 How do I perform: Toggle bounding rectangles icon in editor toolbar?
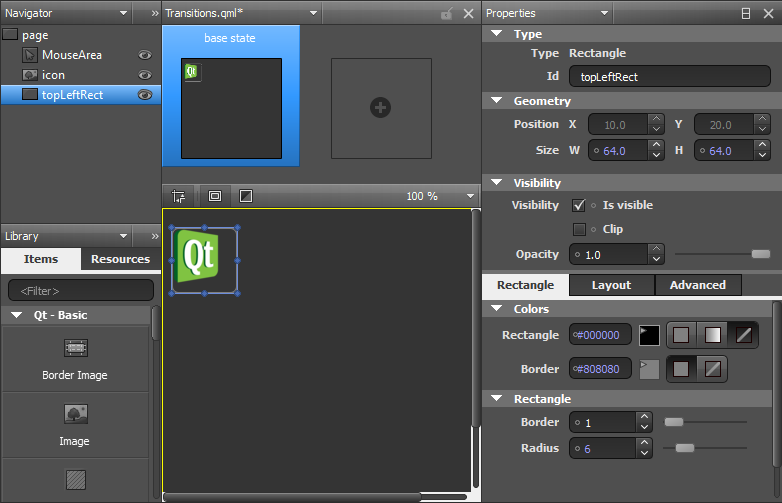[x=214, y=196]
